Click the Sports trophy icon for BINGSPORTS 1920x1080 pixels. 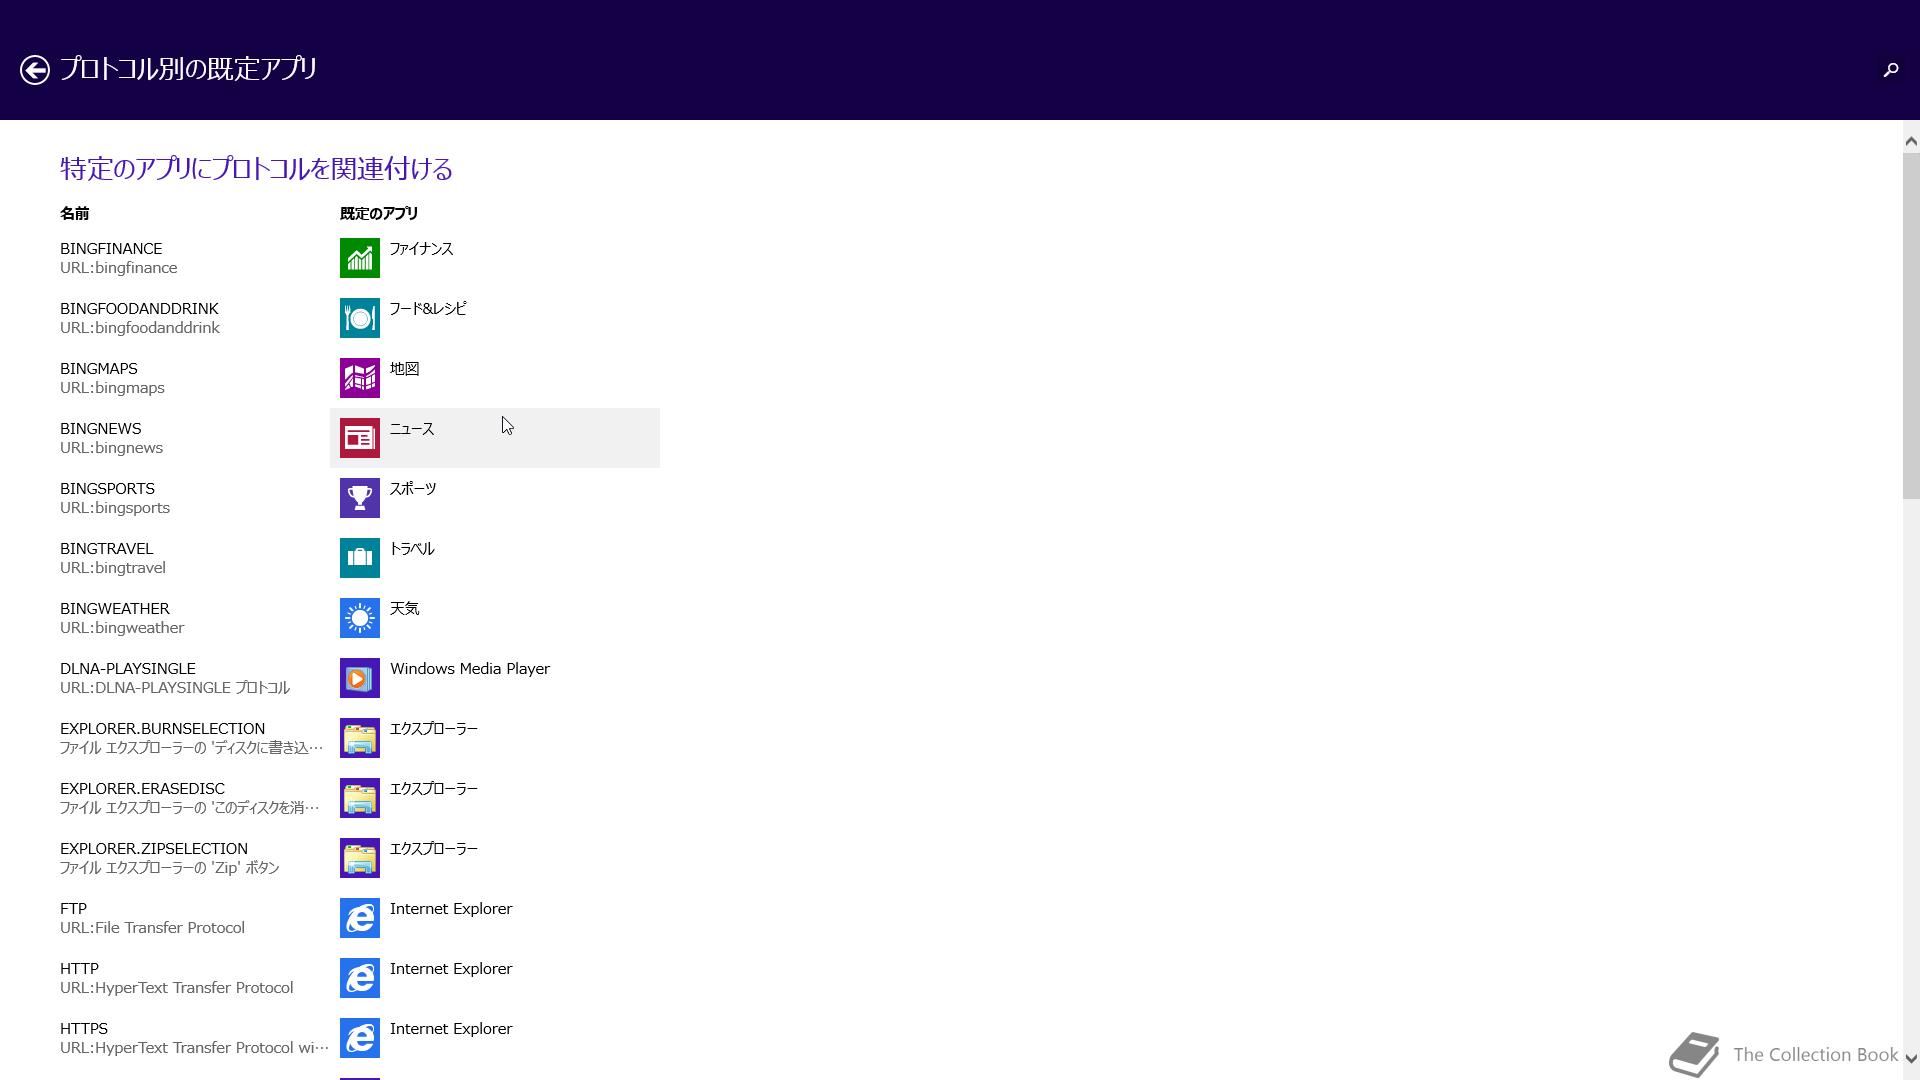coord(360,498)
